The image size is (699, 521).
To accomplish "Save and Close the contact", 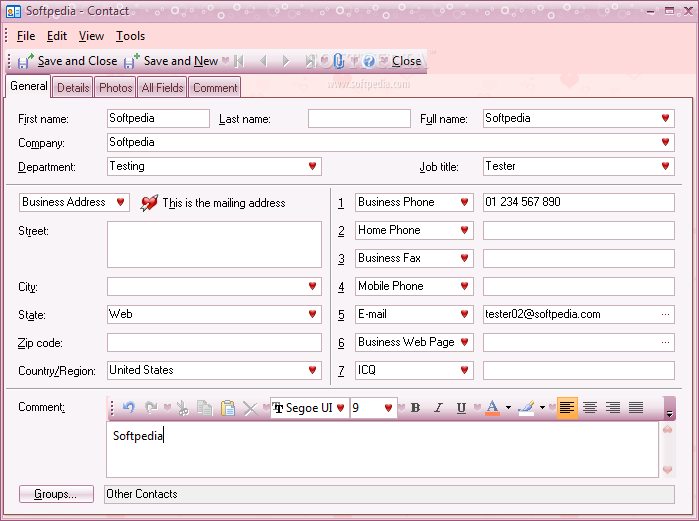I will [x=68, y=61].
